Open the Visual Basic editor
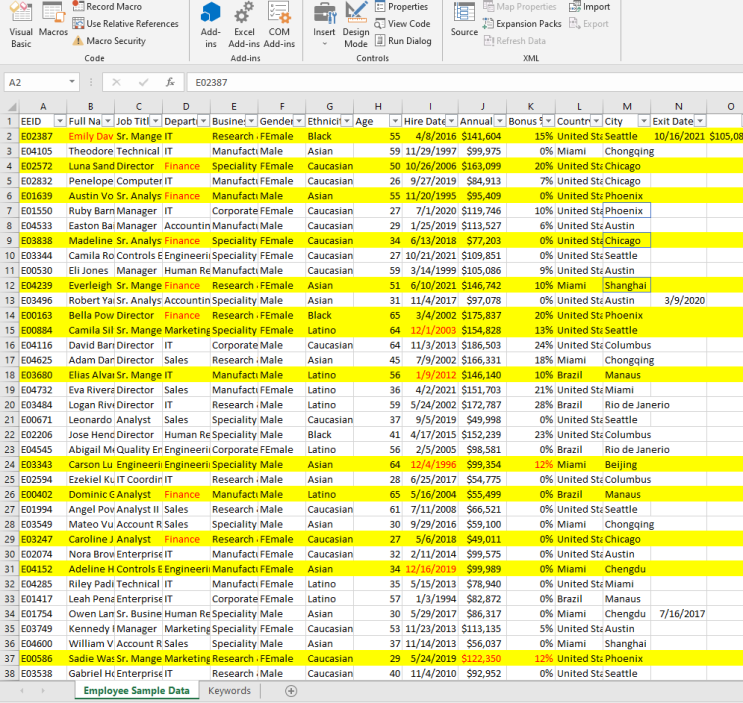The image size is (743, 703). click(21, 24)
